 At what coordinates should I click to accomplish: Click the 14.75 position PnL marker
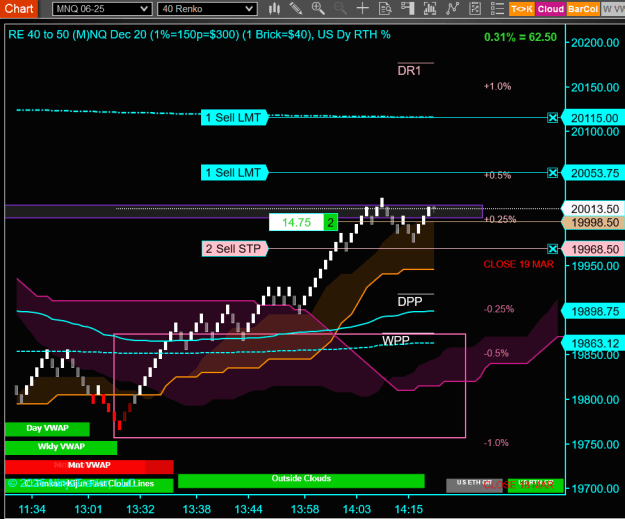pos(297,222)
